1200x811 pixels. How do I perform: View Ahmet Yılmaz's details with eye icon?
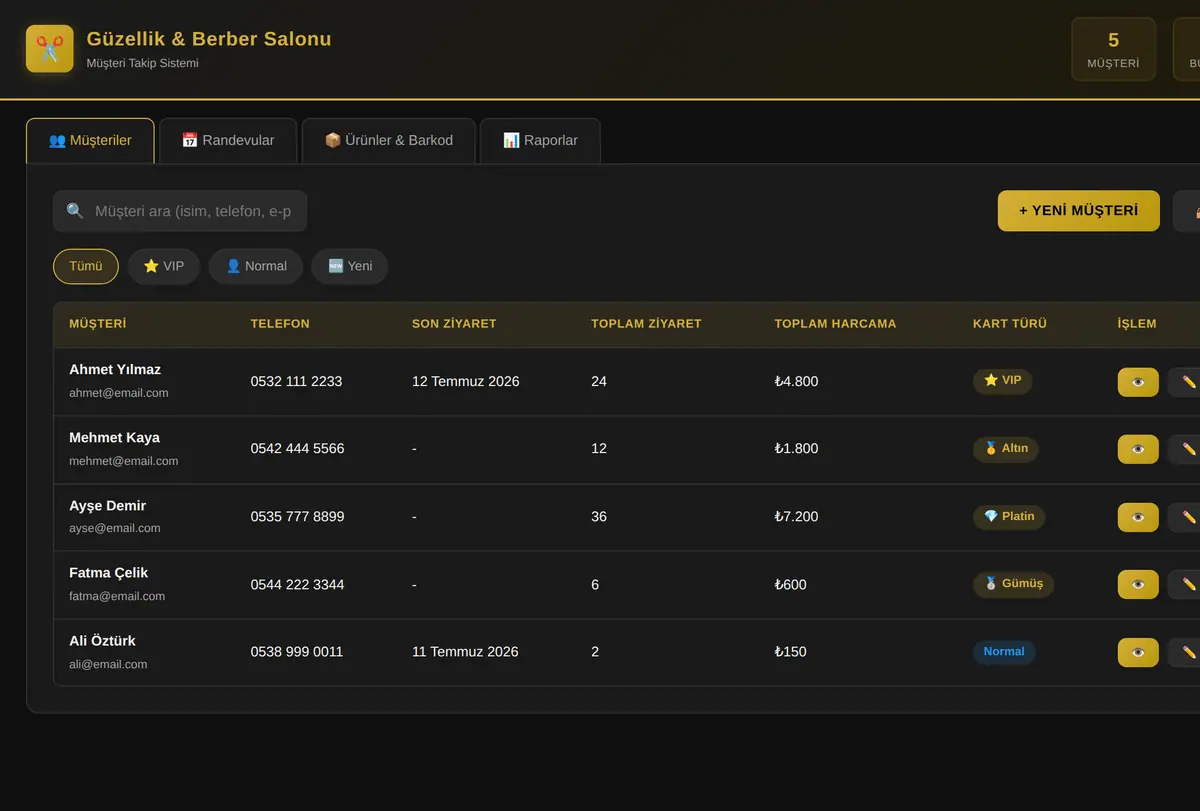[1138, 382]
